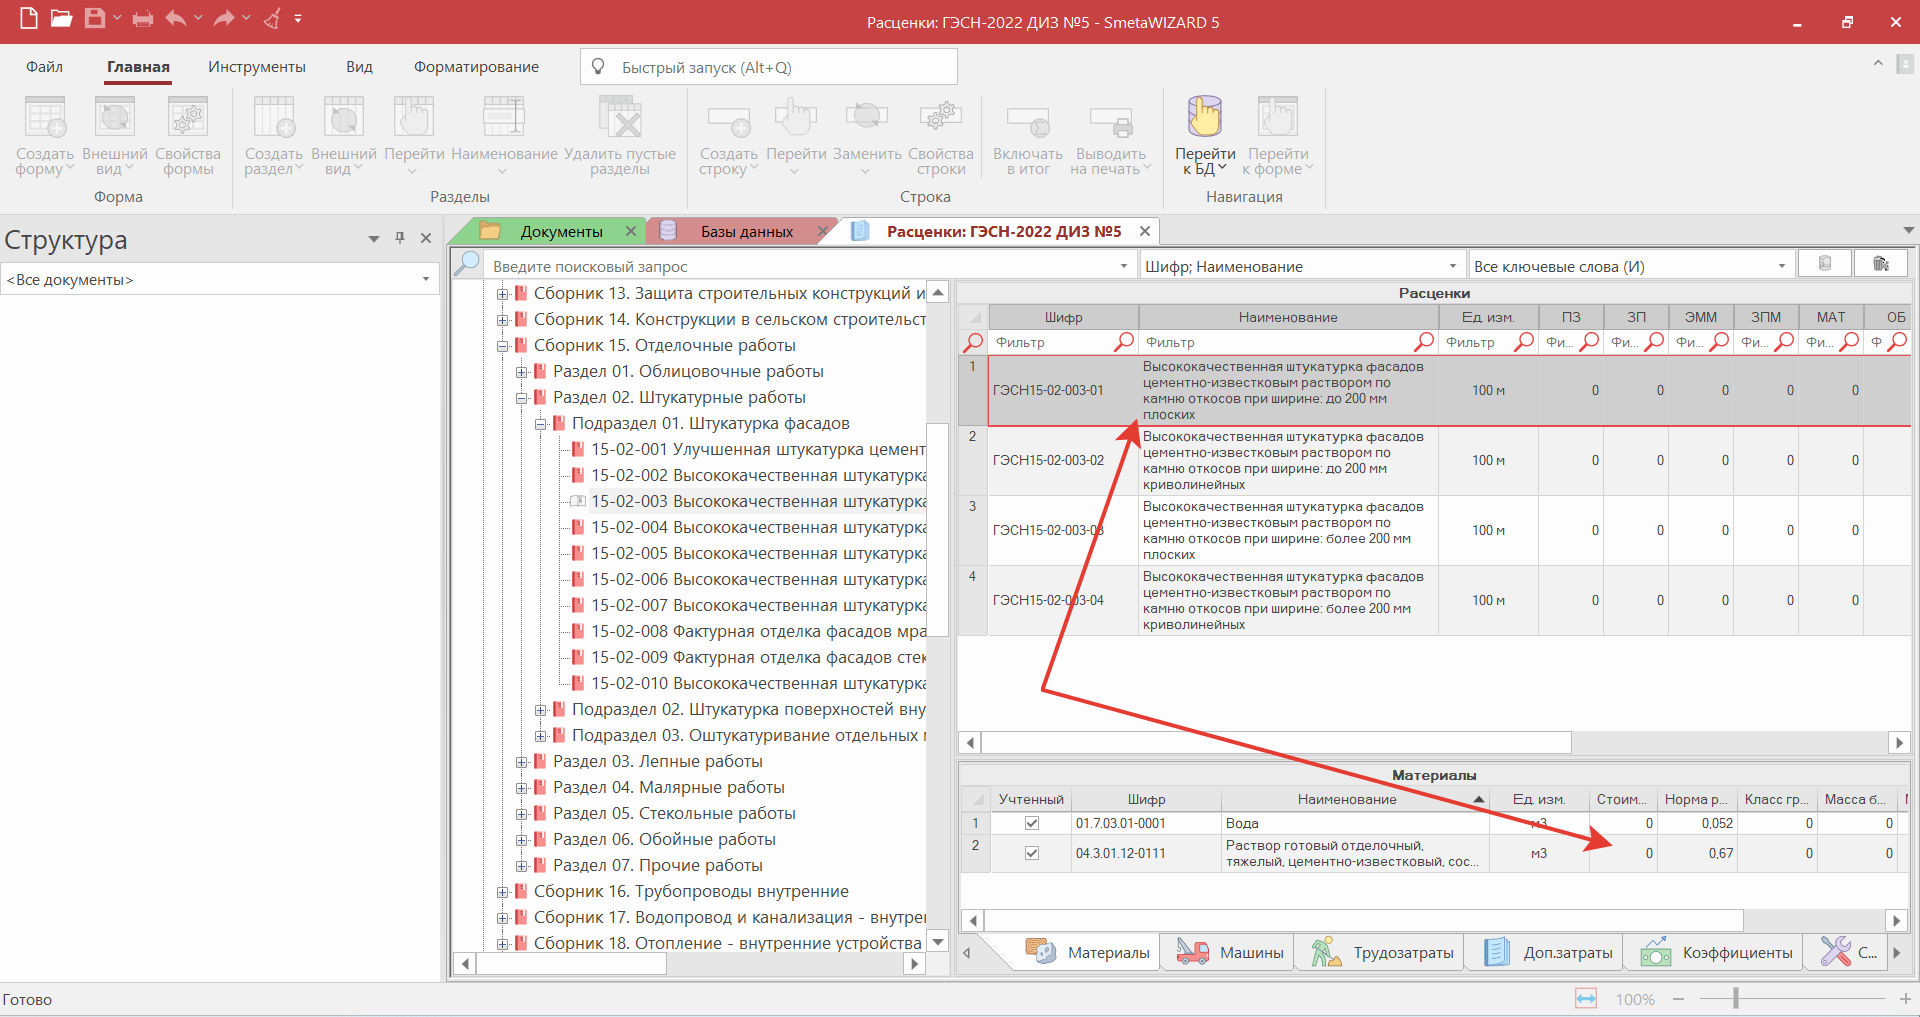Click the magnifier icon in Наименование filter cell
Screen dimensions: 1920x1017
point(1424,342)
